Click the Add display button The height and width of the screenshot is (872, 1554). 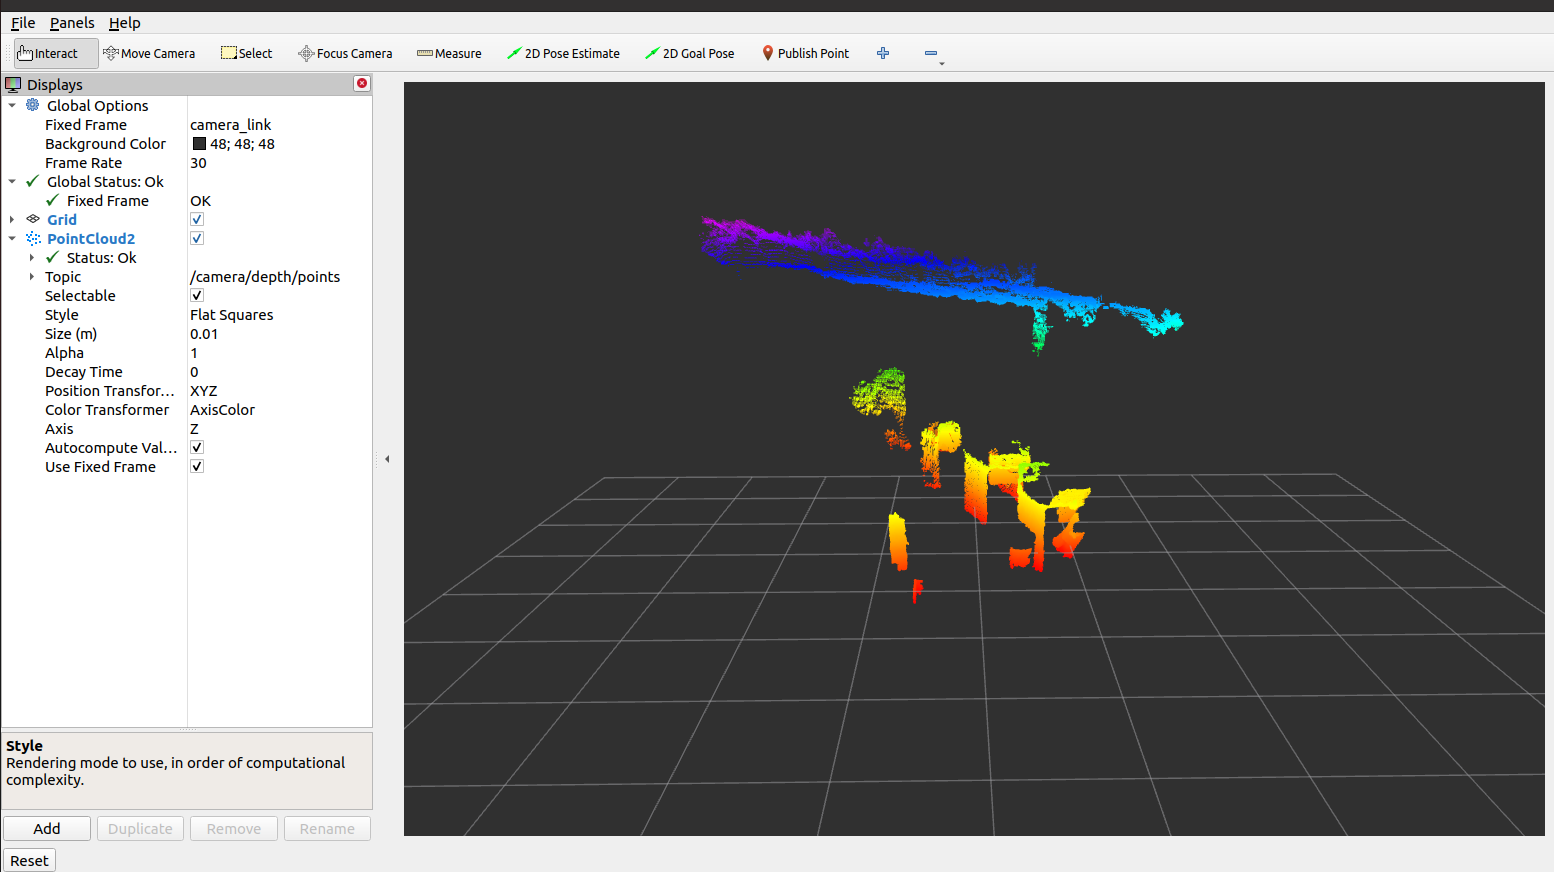(x=47, y=828)
